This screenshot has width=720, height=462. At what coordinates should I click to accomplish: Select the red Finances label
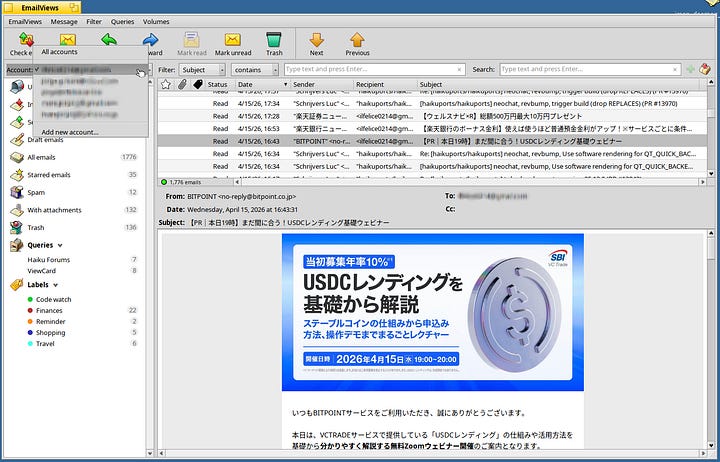click(x=49, y=310)
